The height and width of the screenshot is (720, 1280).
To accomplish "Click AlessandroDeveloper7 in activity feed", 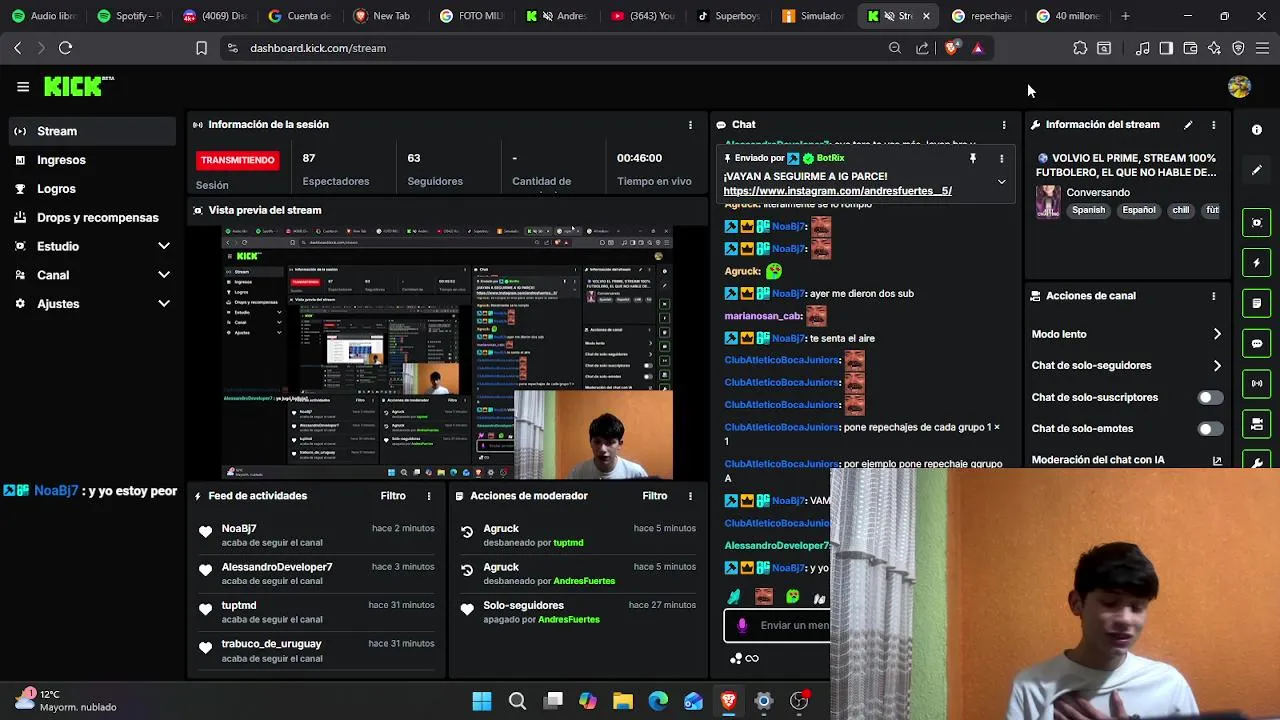I will tap(277, 567).
